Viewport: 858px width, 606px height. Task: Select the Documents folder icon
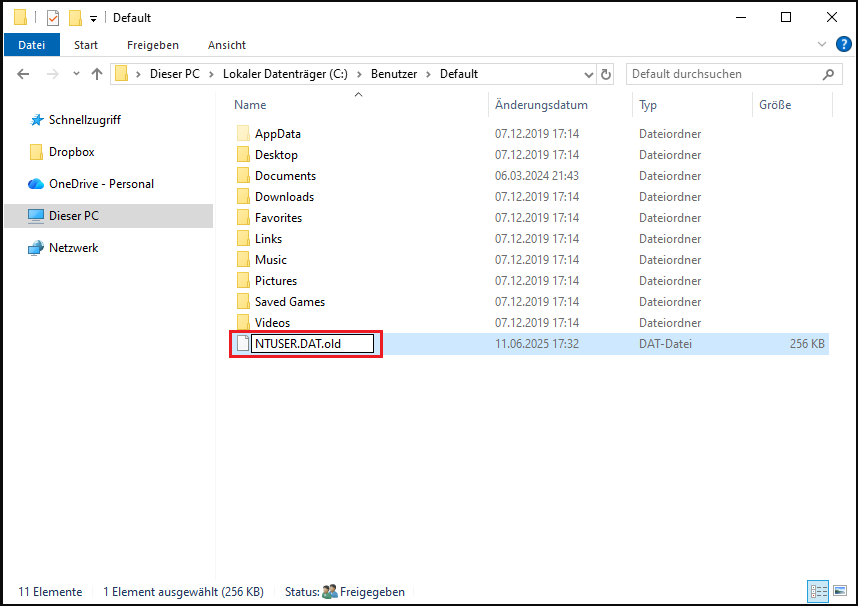(244, 176)
